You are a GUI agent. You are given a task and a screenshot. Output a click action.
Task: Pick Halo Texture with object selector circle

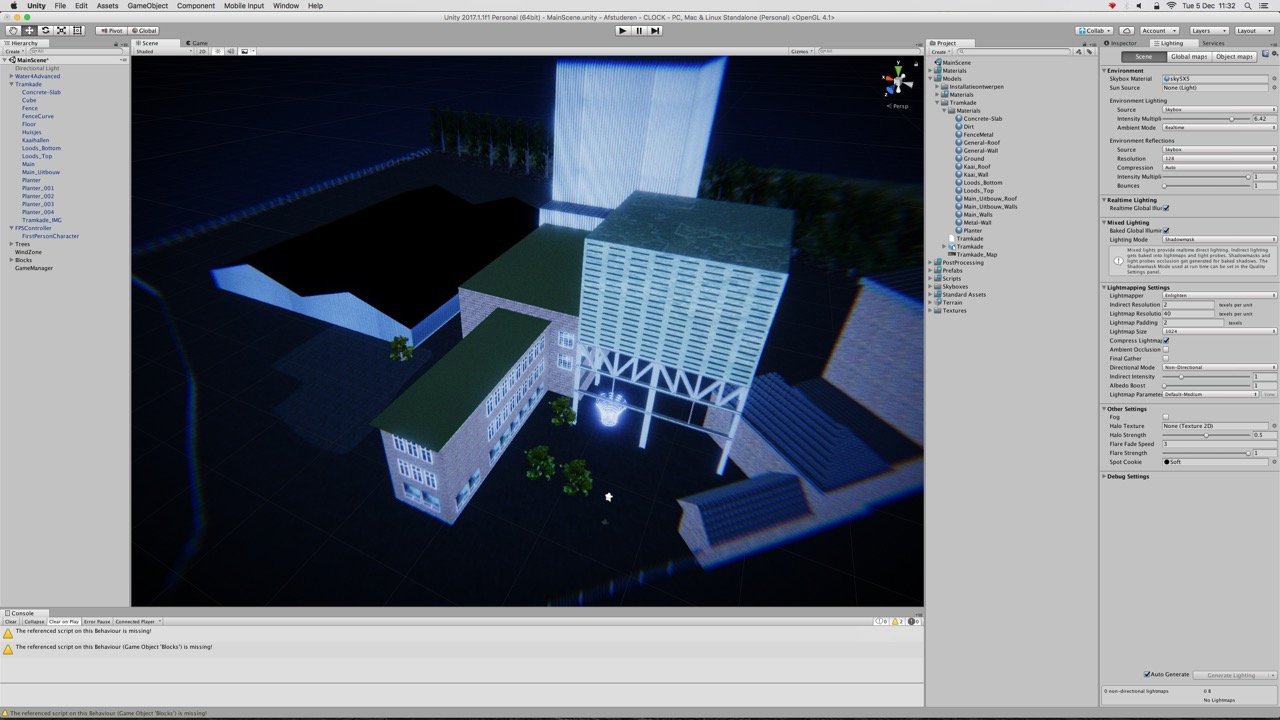[1273, 426]
